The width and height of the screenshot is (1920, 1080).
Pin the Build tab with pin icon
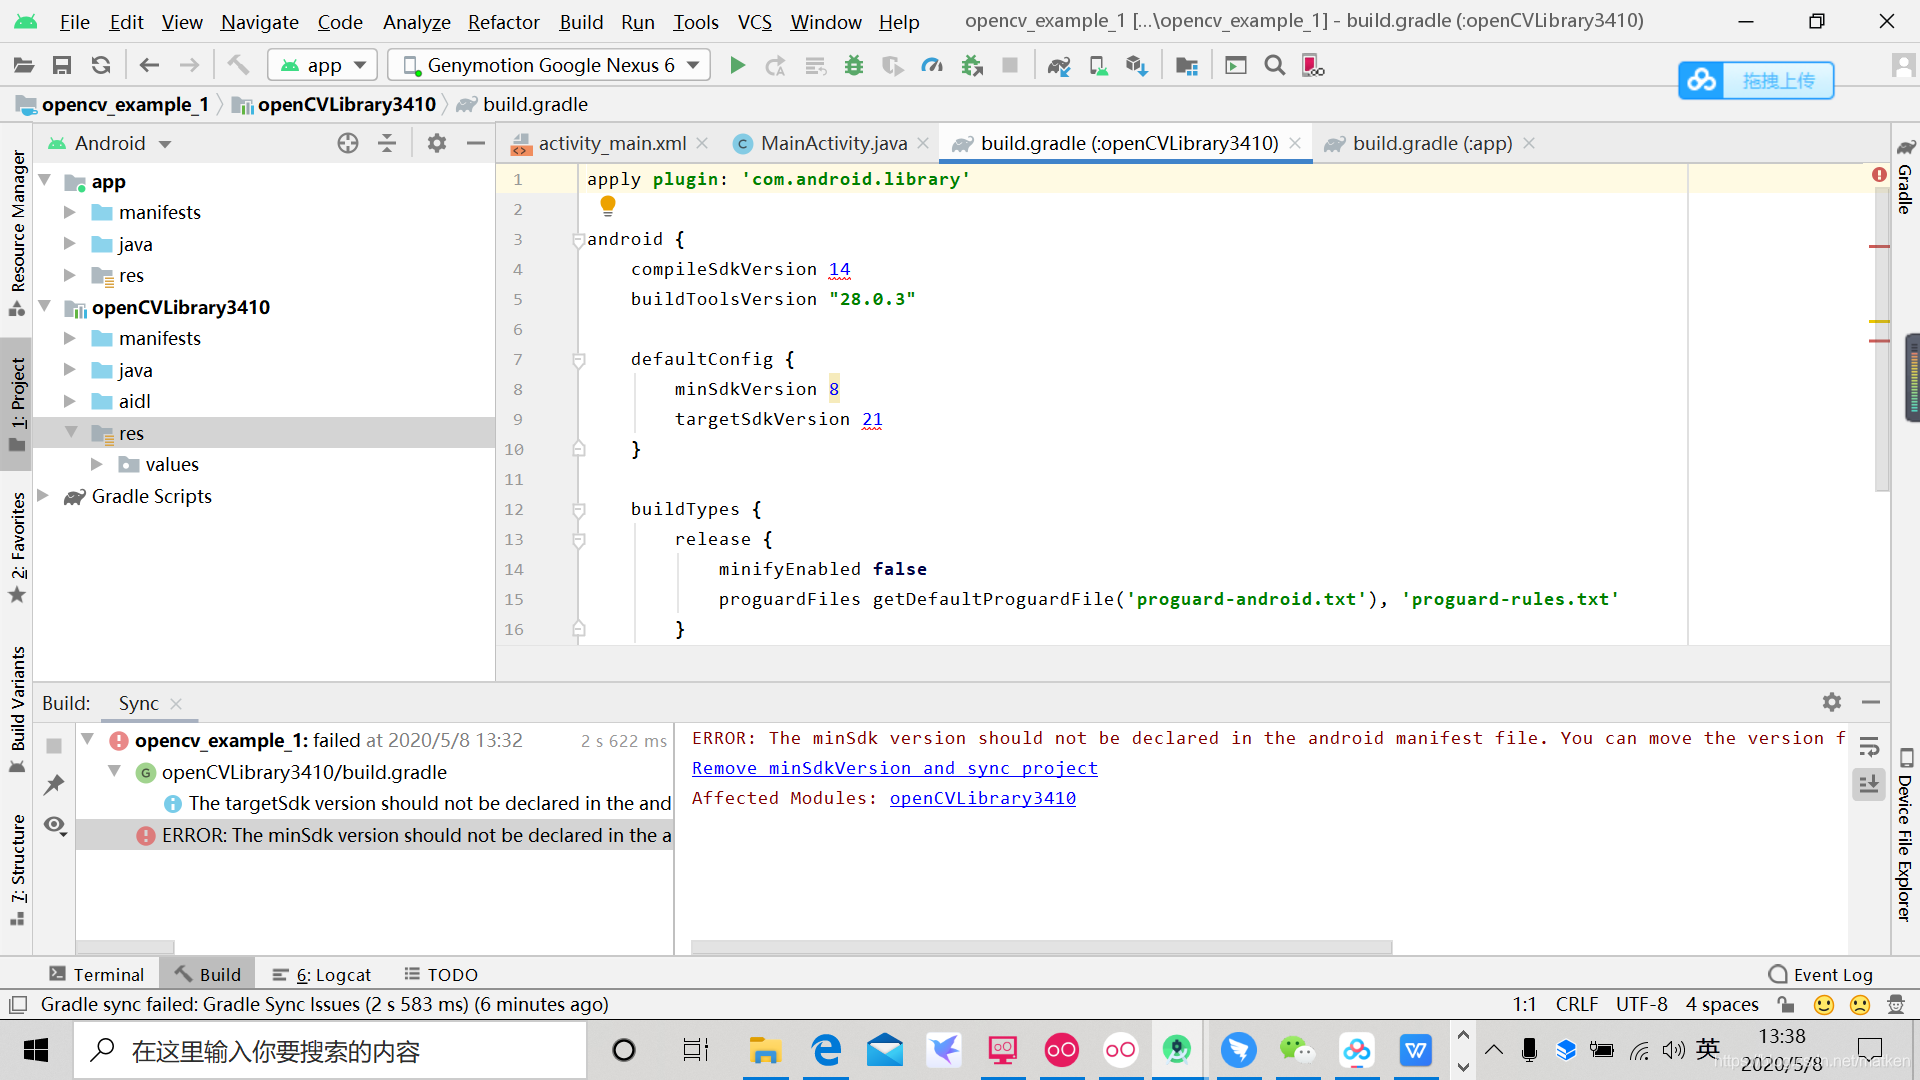(x=54, y=785)
